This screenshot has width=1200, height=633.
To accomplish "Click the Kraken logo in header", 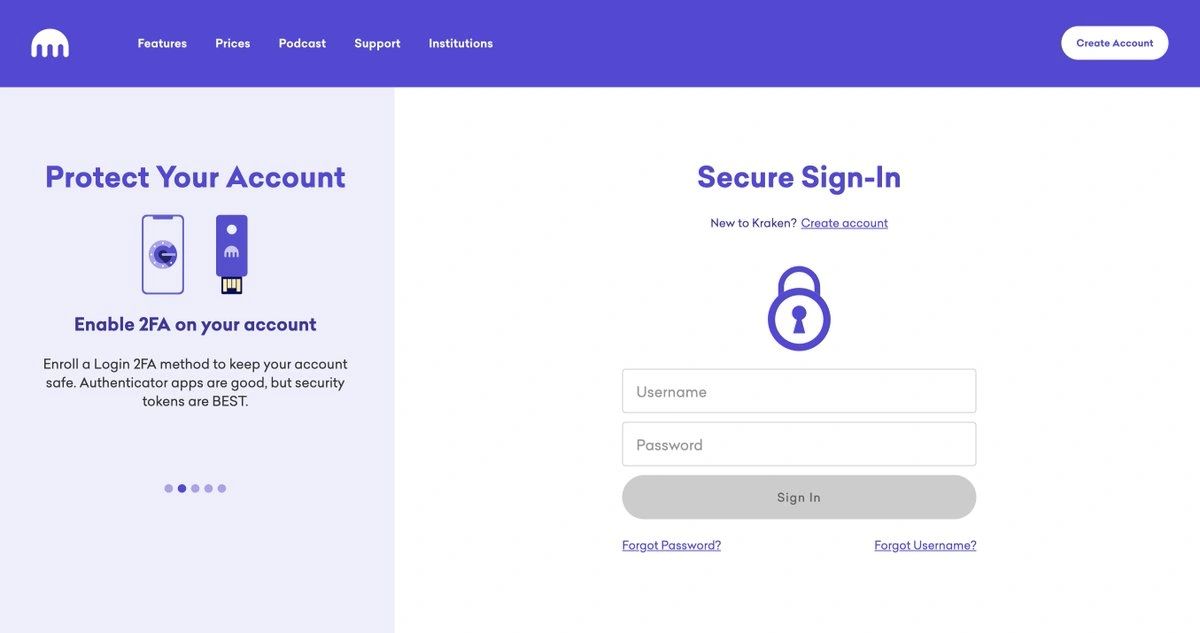I will click(50, 43).
